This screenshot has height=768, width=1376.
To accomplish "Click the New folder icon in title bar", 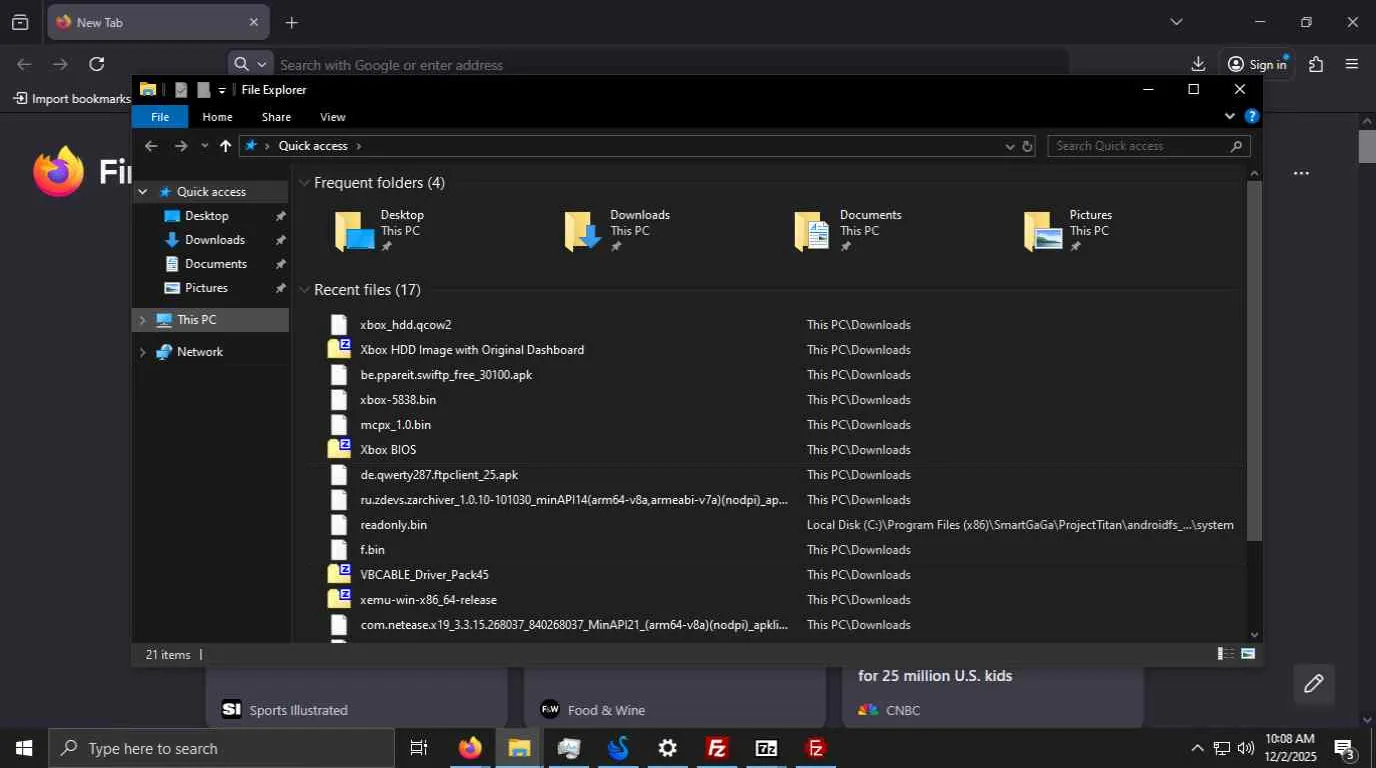I will [204, 90].
